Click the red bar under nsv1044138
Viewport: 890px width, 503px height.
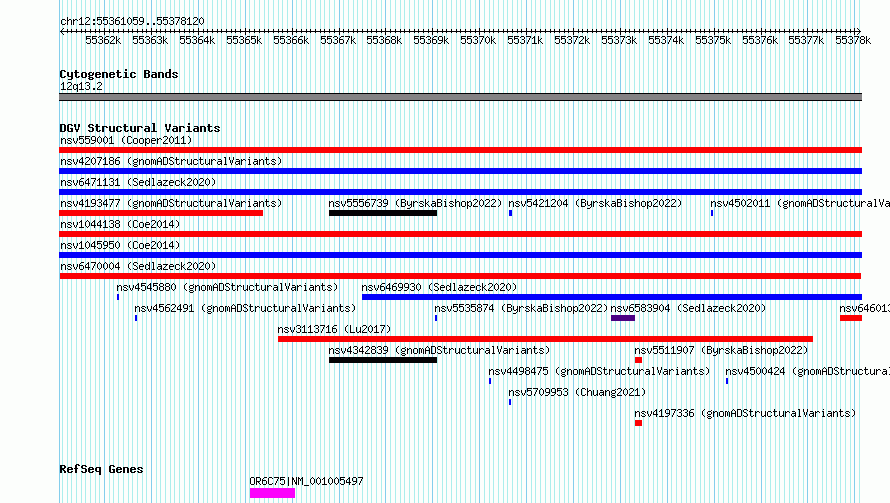coord(460,234)
